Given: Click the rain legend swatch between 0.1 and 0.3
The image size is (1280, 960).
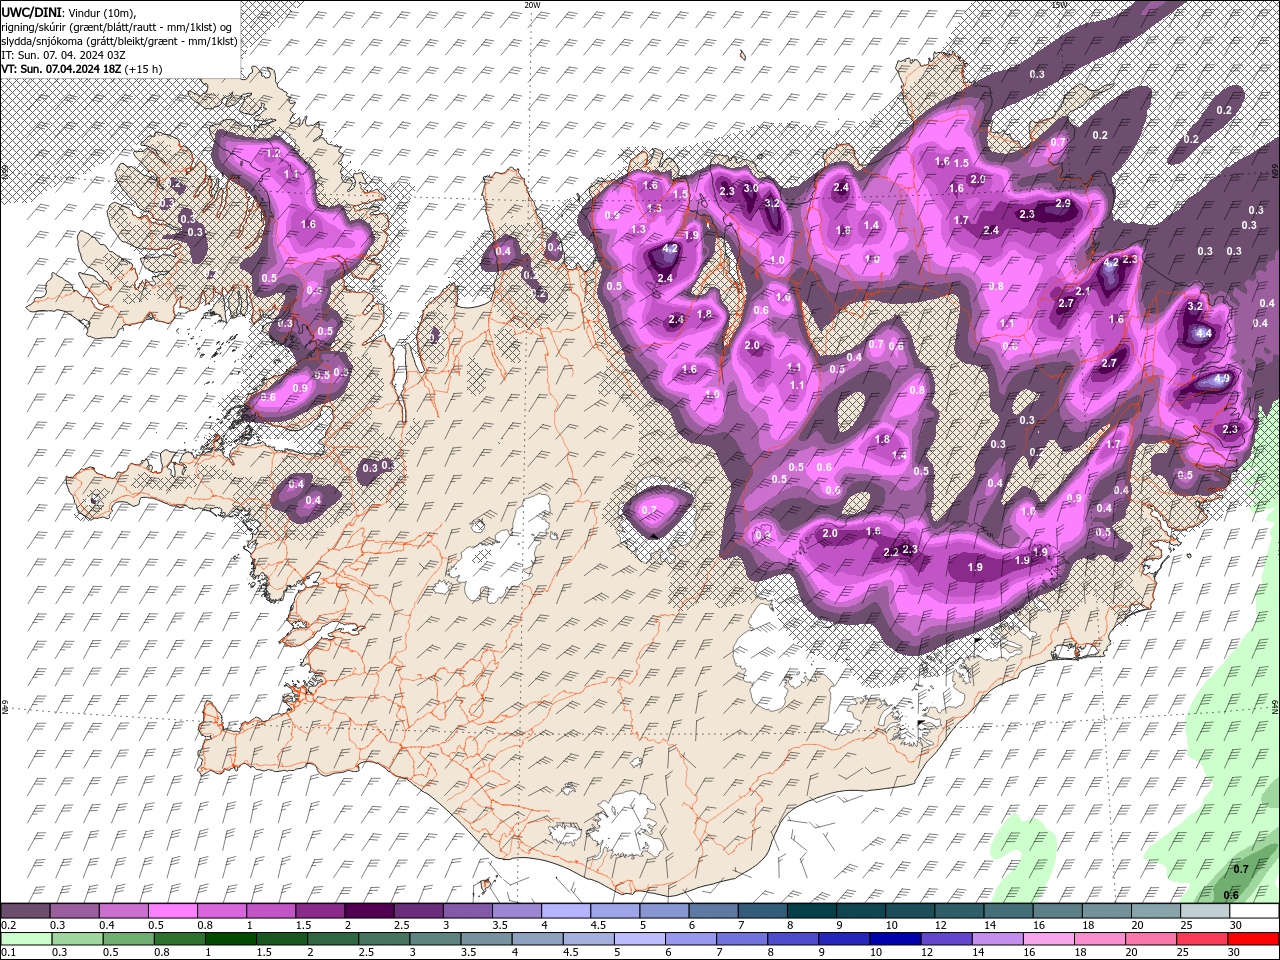Looking at the screenshot, I should coord(27,939).
